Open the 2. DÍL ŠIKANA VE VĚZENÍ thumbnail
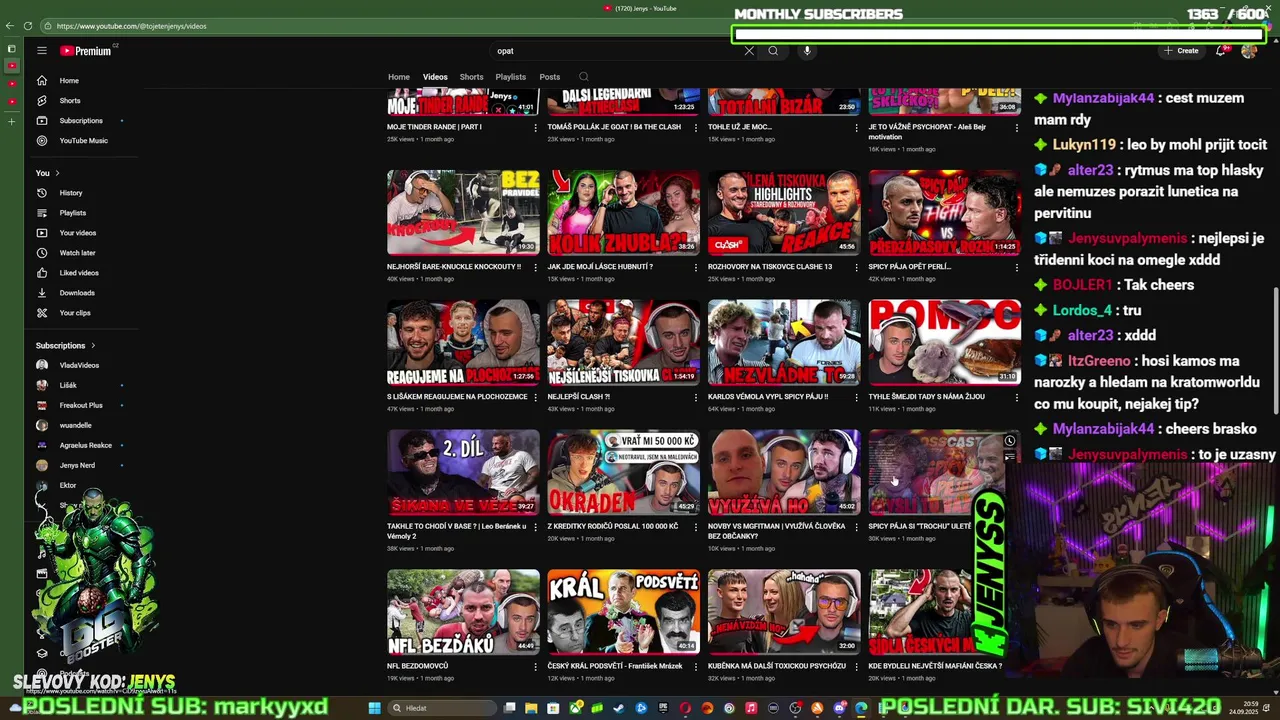Image resolution: width=1280 pixels, height=720 pixels. click(463, 472)
